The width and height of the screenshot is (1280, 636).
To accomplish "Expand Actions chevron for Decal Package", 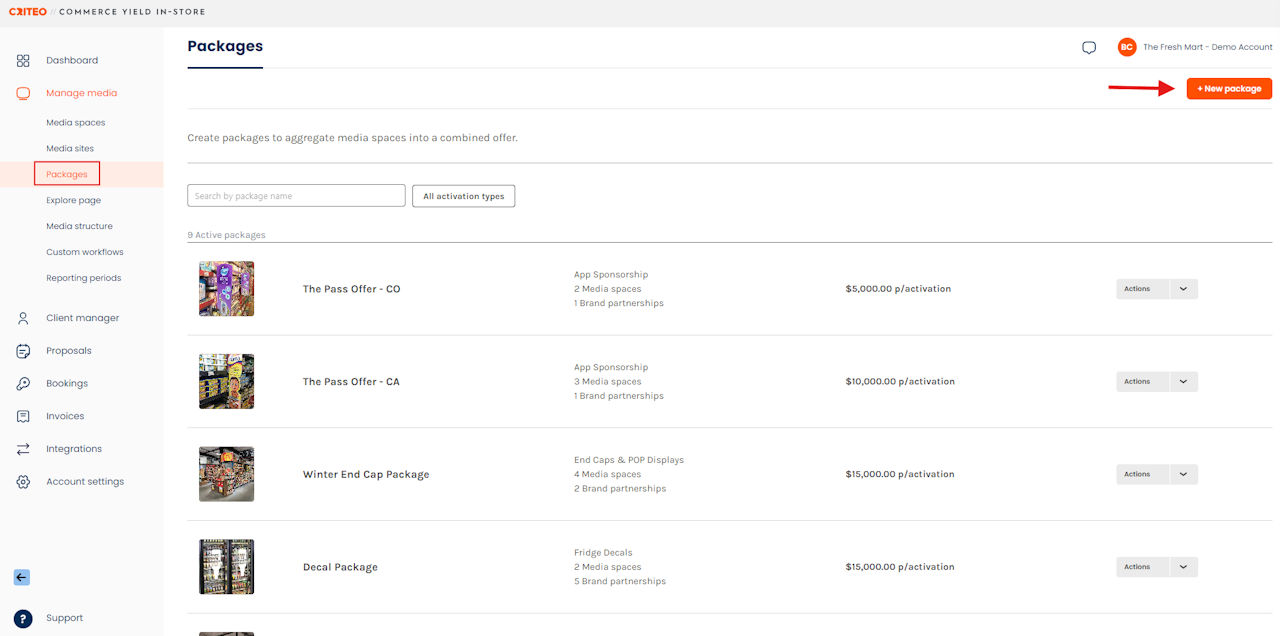I will [1183, 567].
